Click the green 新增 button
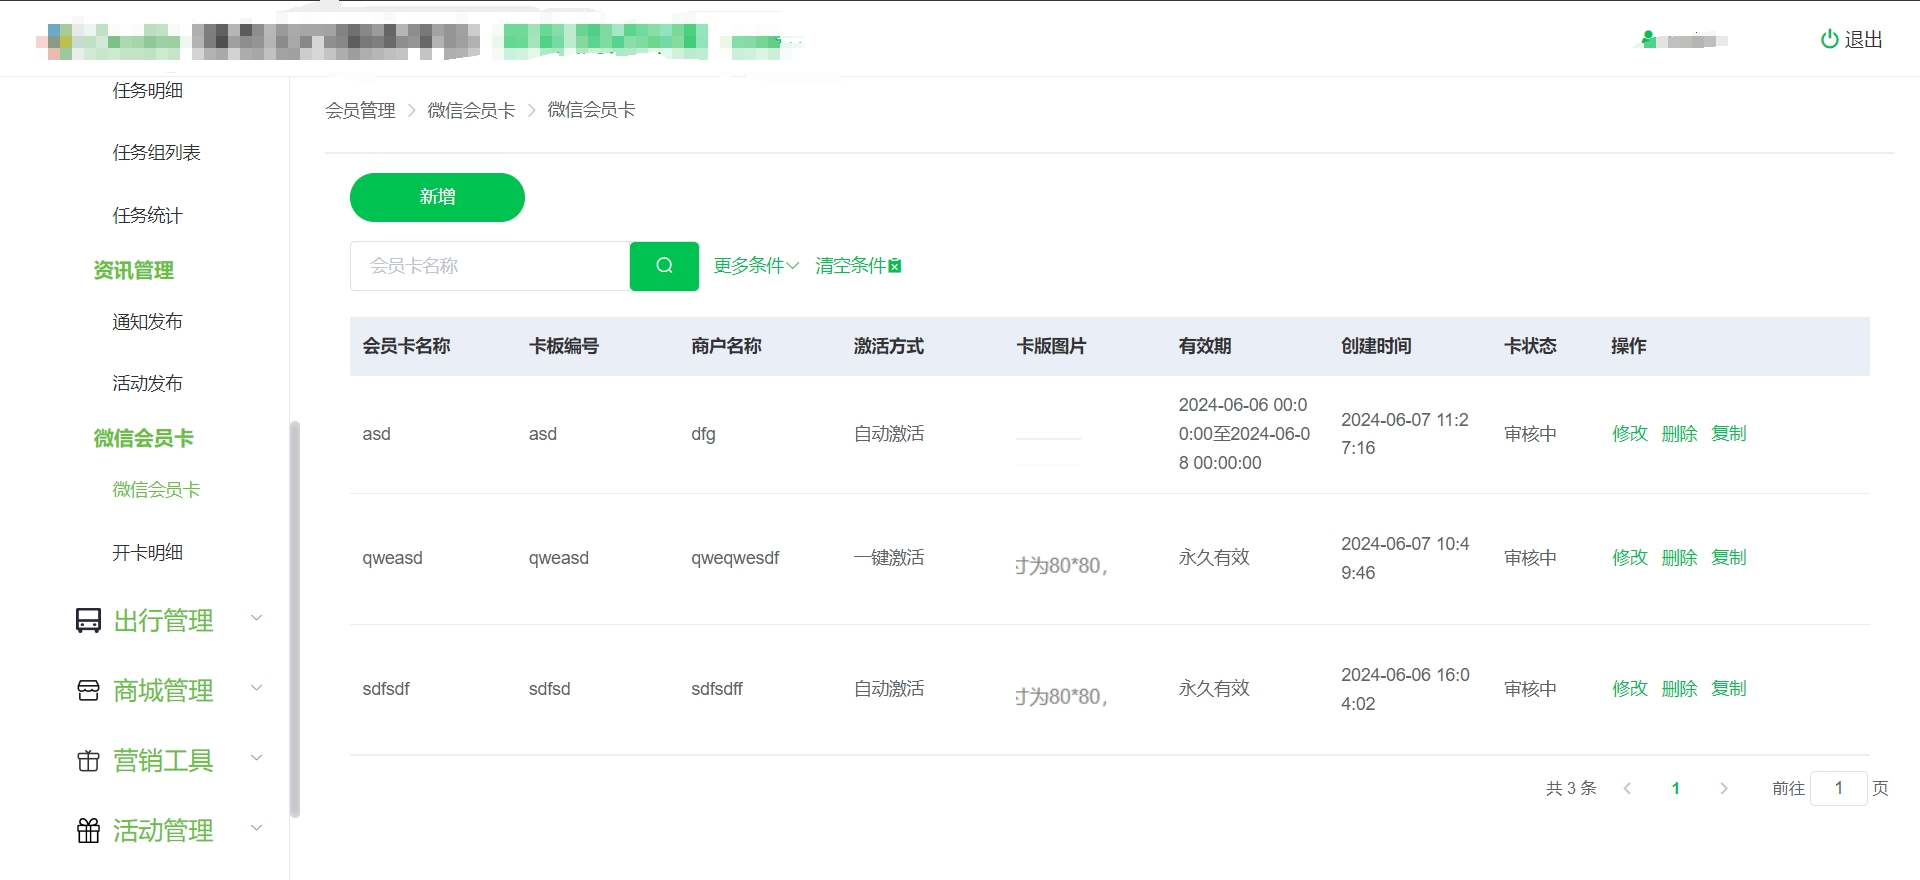Screen dimensions: 1920x880 point(437,197)
